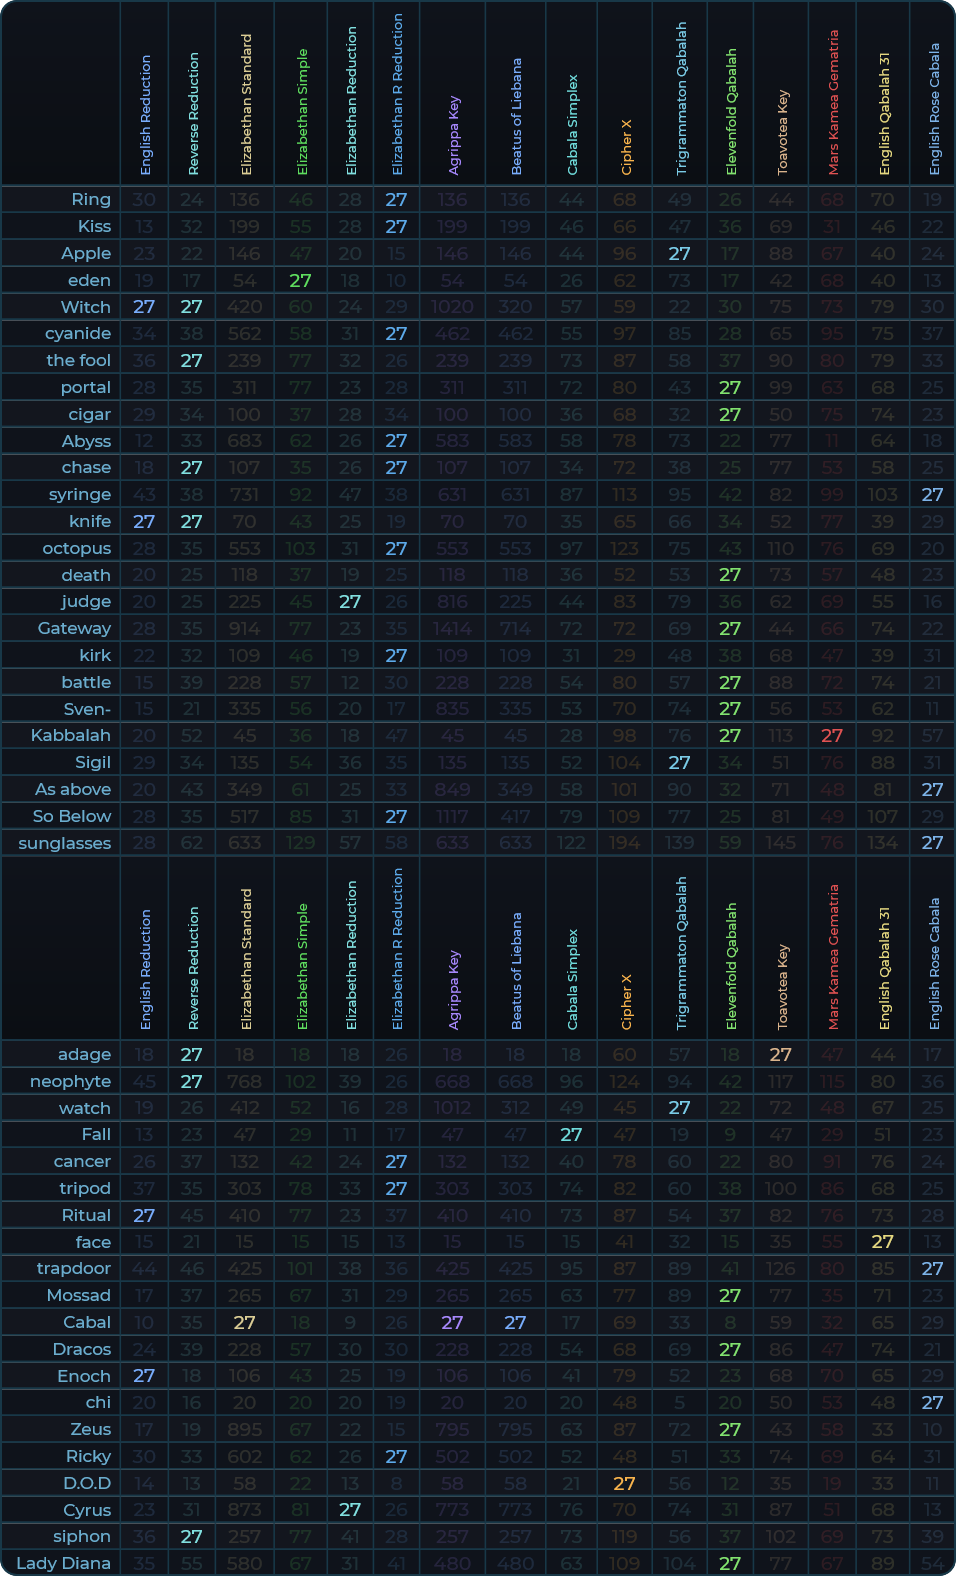Click the 'As above' row label

pos(73,789)
